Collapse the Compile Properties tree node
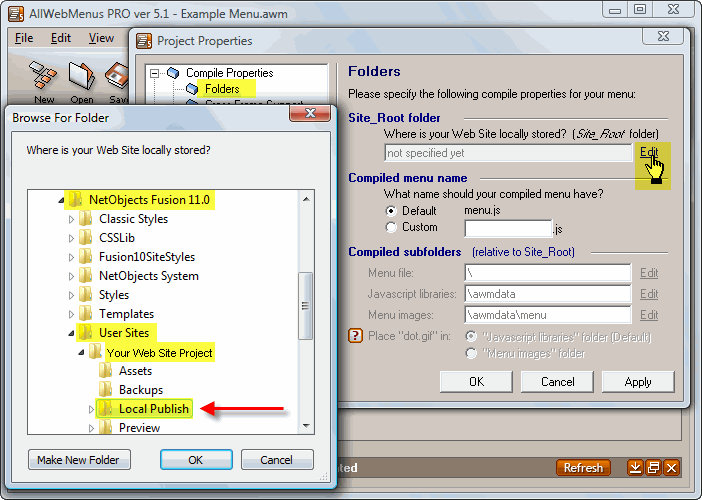 (154, 73)
